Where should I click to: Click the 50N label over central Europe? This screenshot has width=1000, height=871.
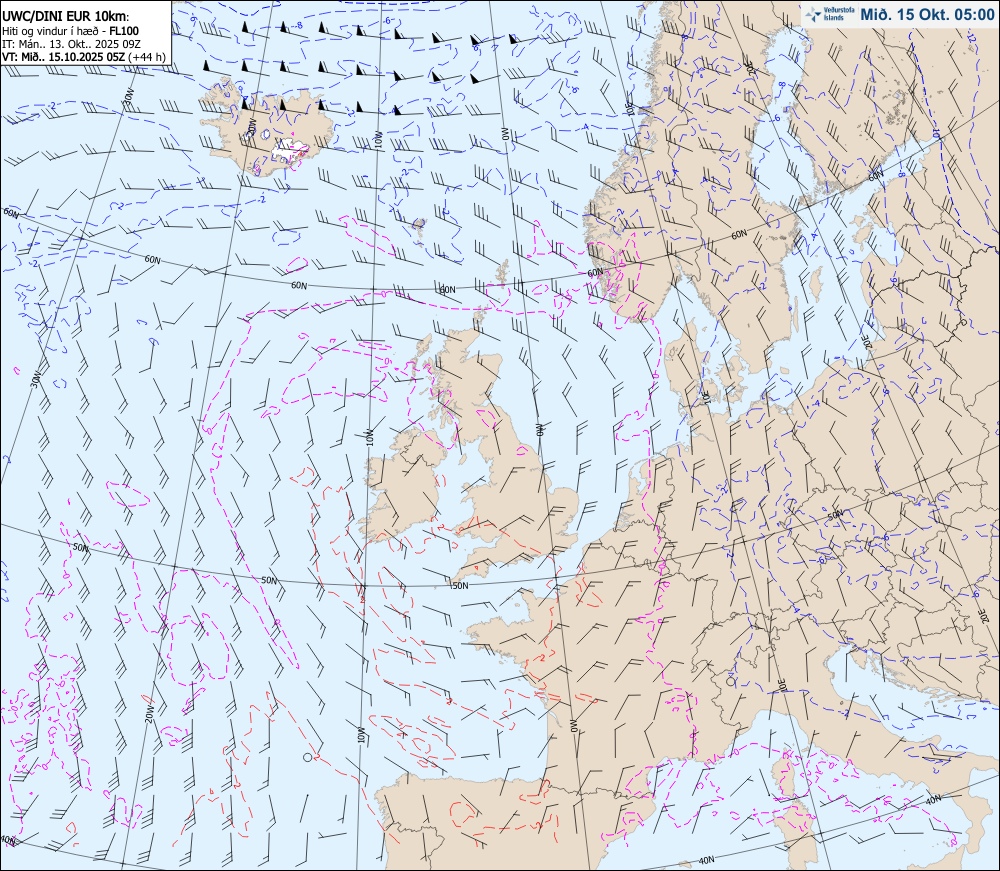835,515
